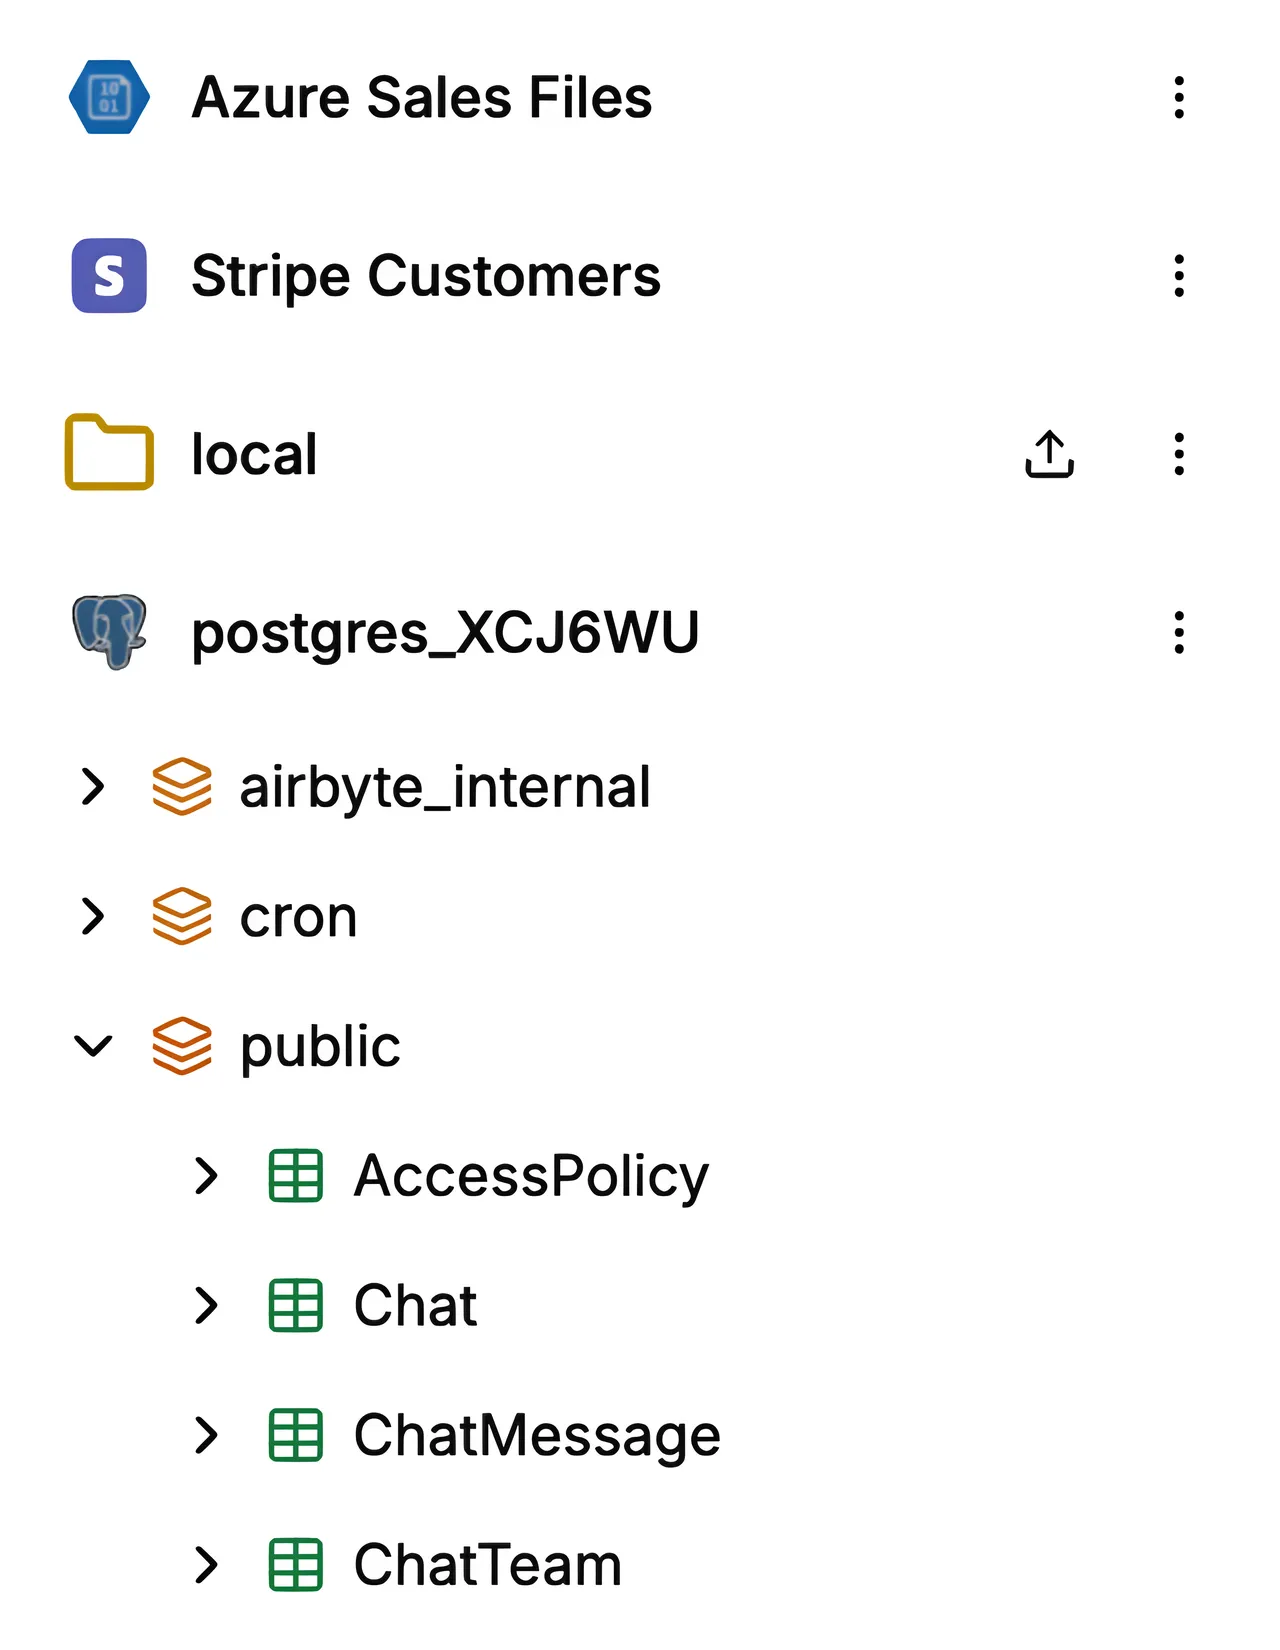Screen dimensions: 1280x1650
Task: Upload a file to local folder
Action: (1049, 454)
